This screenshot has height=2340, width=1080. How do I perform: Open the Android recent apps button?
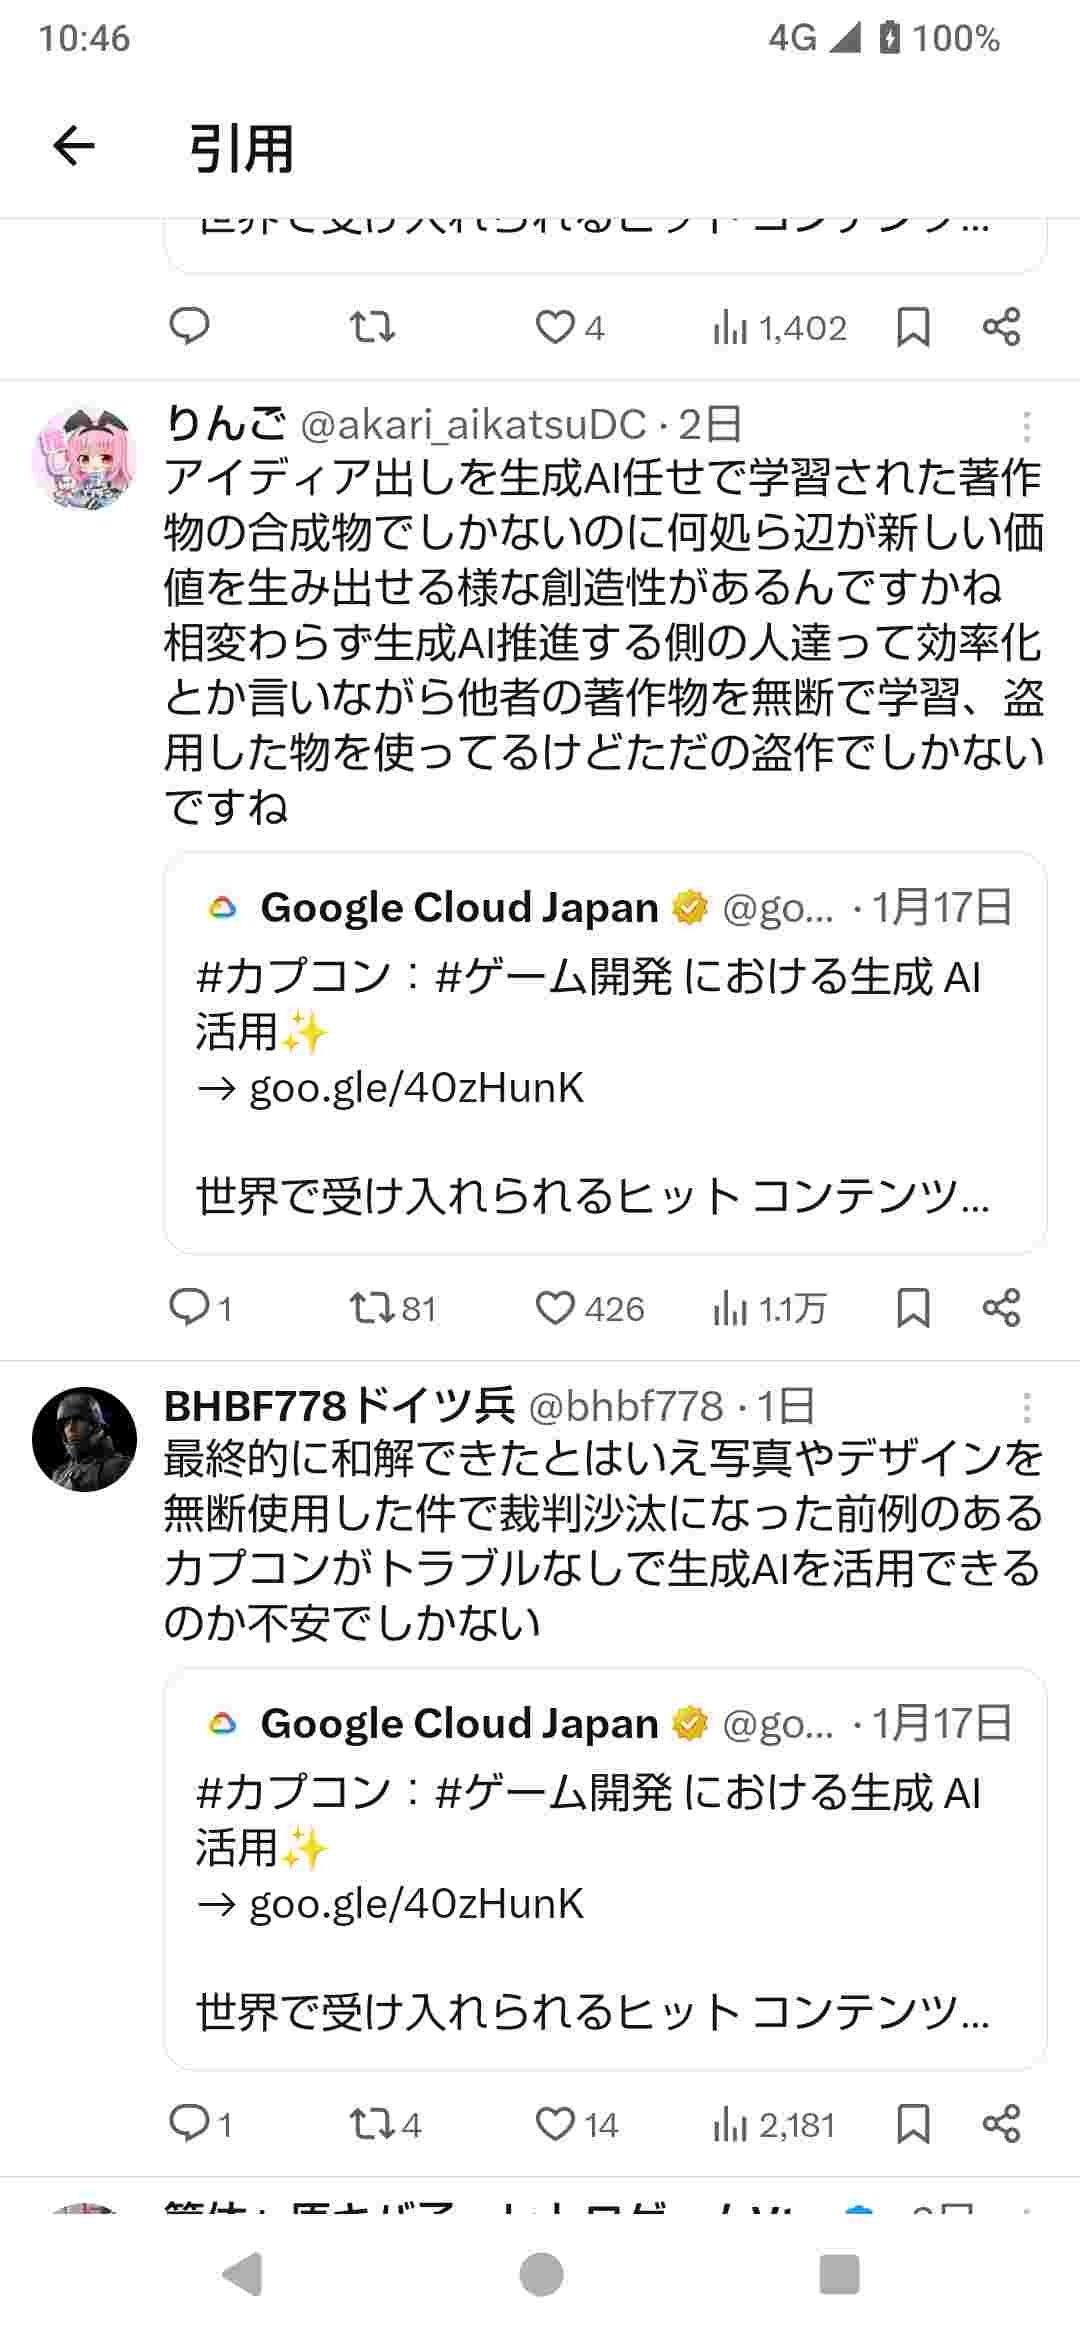(x=839, y=2274)
